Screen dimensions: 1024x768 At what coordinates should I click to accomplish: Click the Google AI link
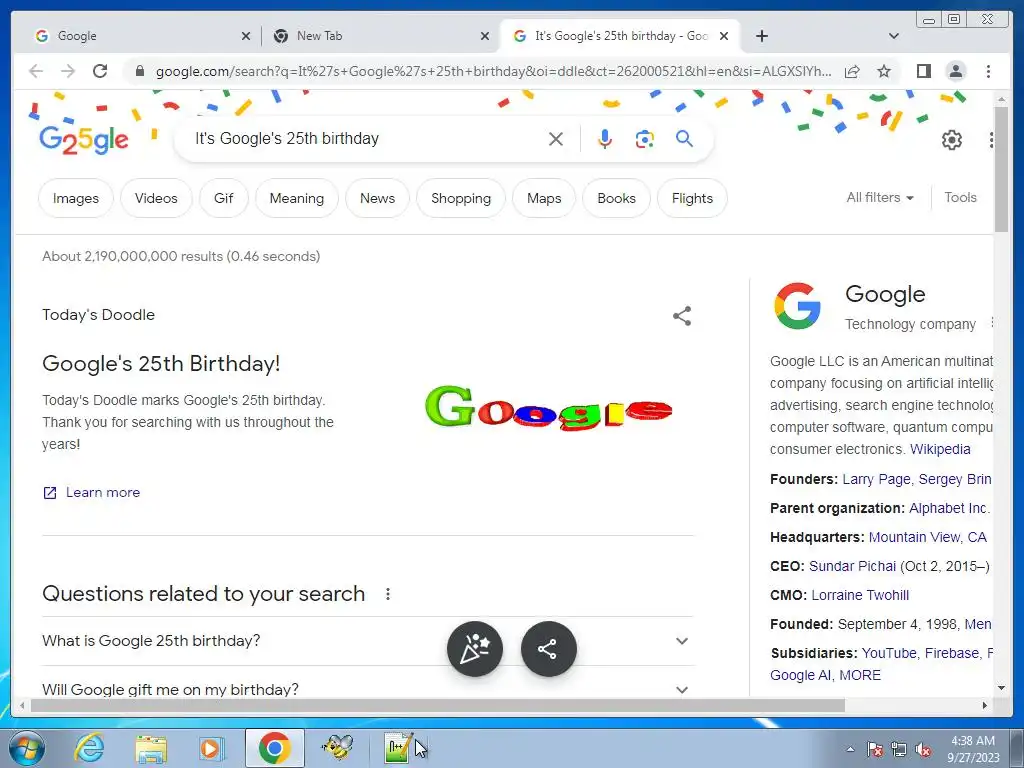click(801, 675)
